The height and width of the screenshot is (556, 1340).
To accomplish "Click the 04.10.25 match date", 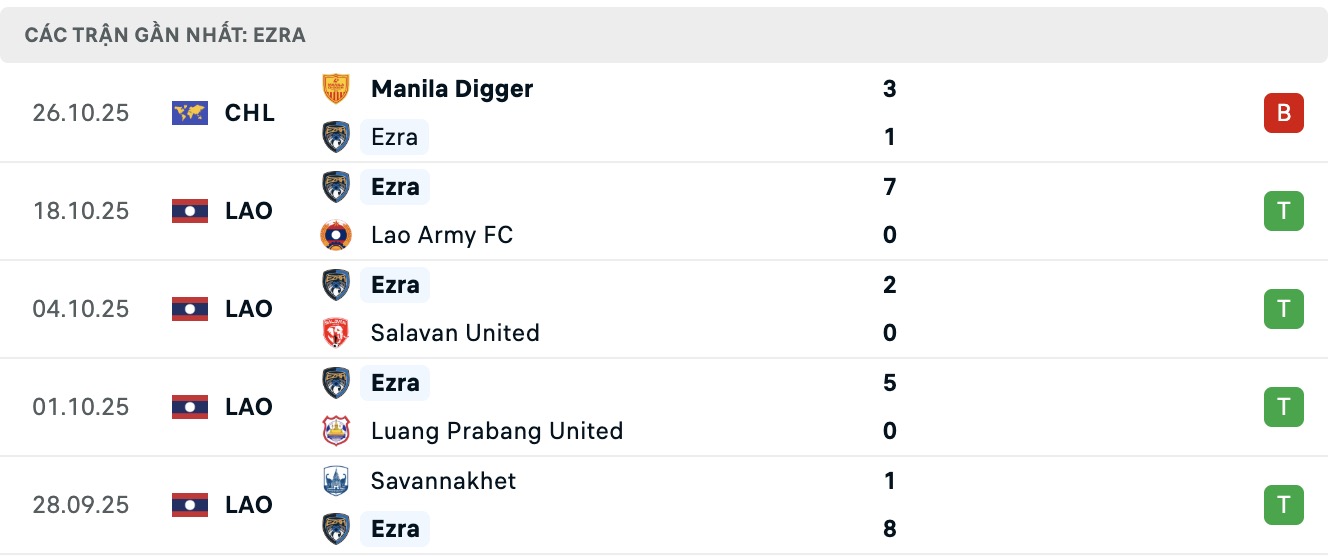I will (80, 309).
